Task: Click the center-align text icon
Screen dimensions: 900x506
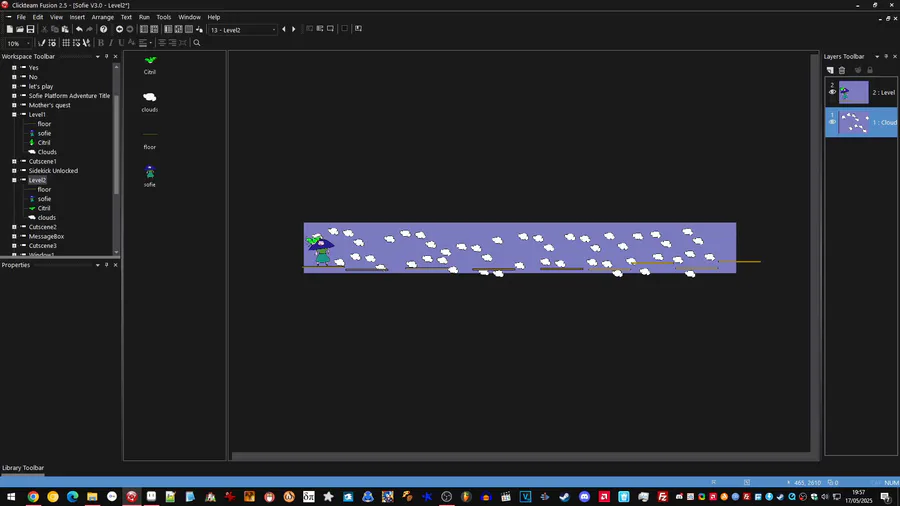Action: (162, 43)
